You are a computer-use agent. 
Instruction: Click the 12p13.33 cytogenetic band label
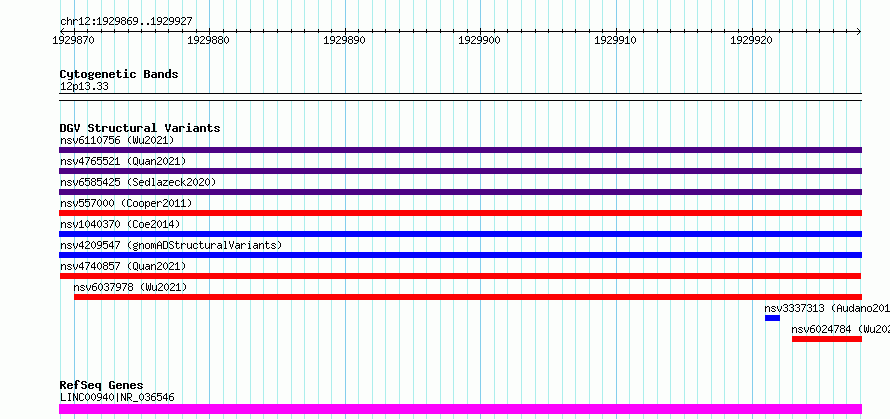tap(84, 87)
